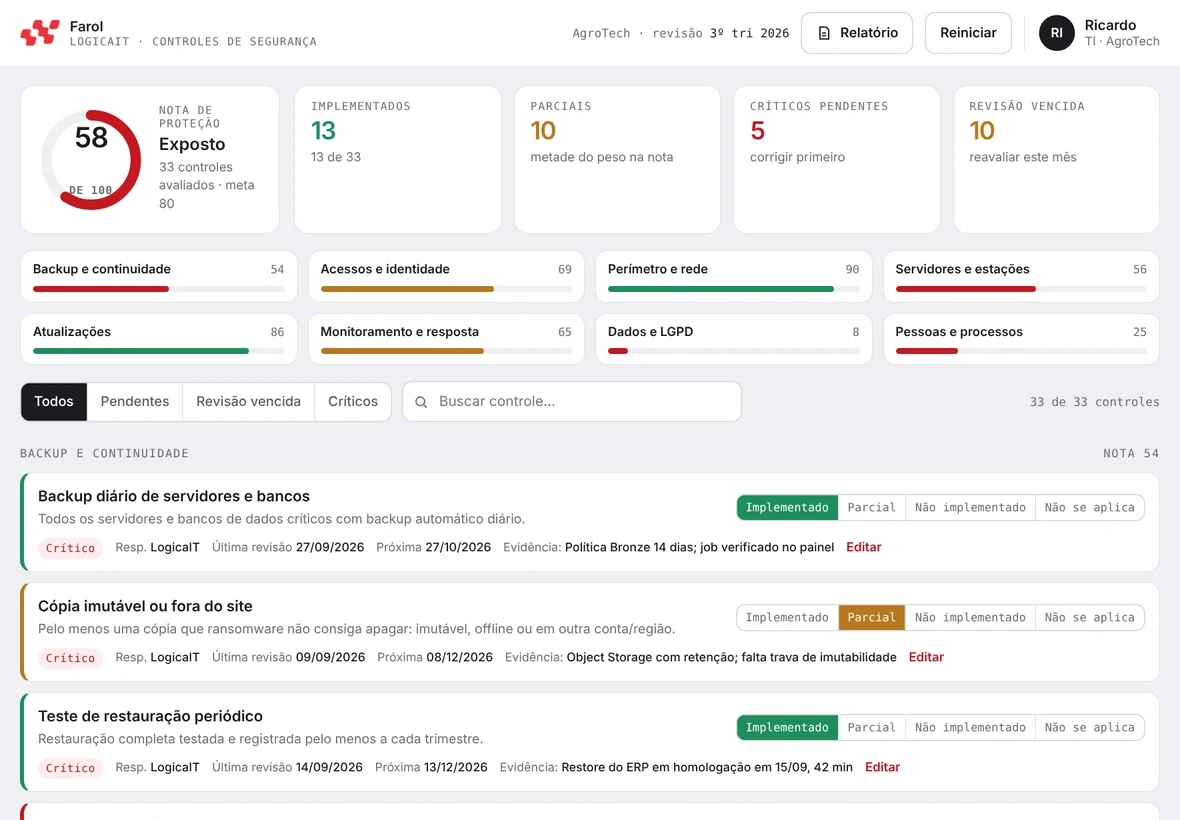Screen dimensions: 1180x820
Task: Set Cópia imutável status to Parcial
Action: (x=871, y=618)
